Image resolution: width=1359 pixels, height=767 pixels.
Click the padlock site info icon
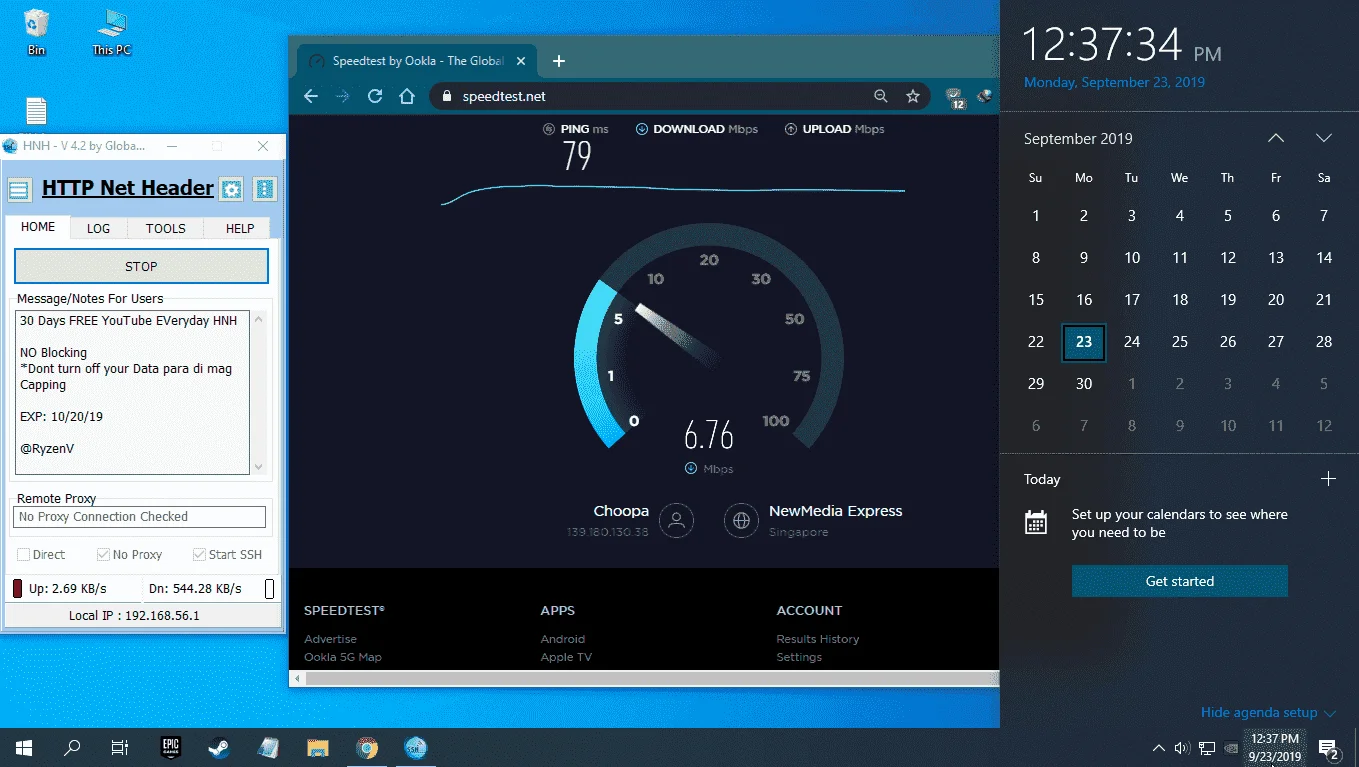(x=447, y=96)
